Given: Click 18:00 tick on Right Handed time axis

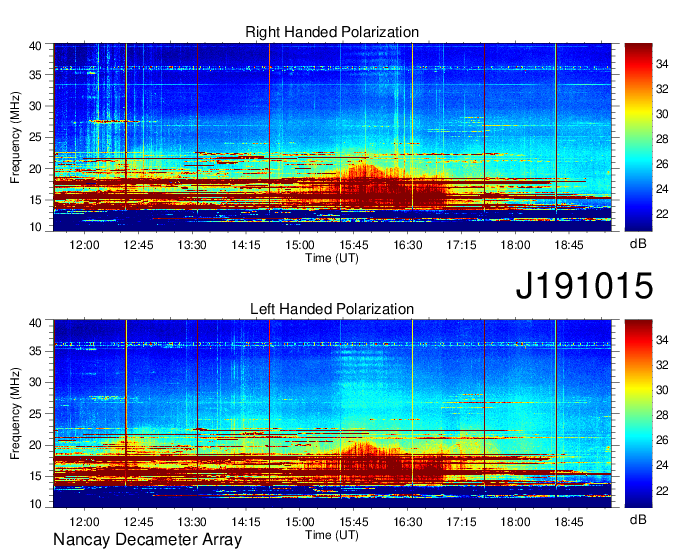Looking at the screenshot, I should pyautogui.click(x=515, y=245).
